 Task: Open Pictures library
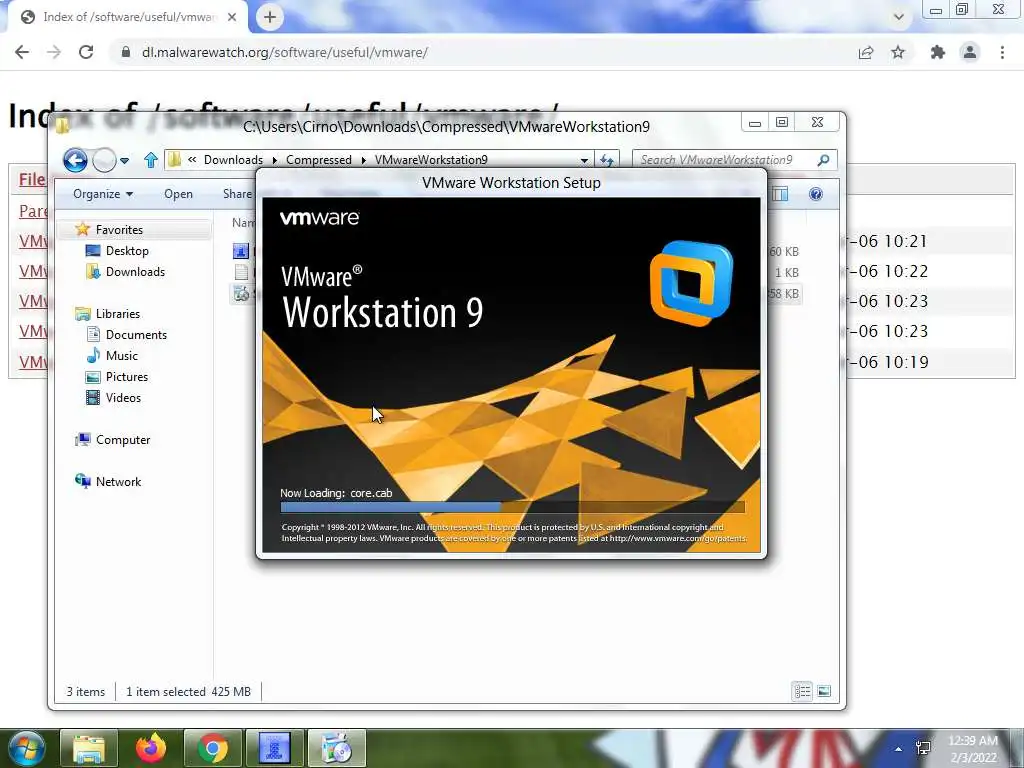pos(127,377)
